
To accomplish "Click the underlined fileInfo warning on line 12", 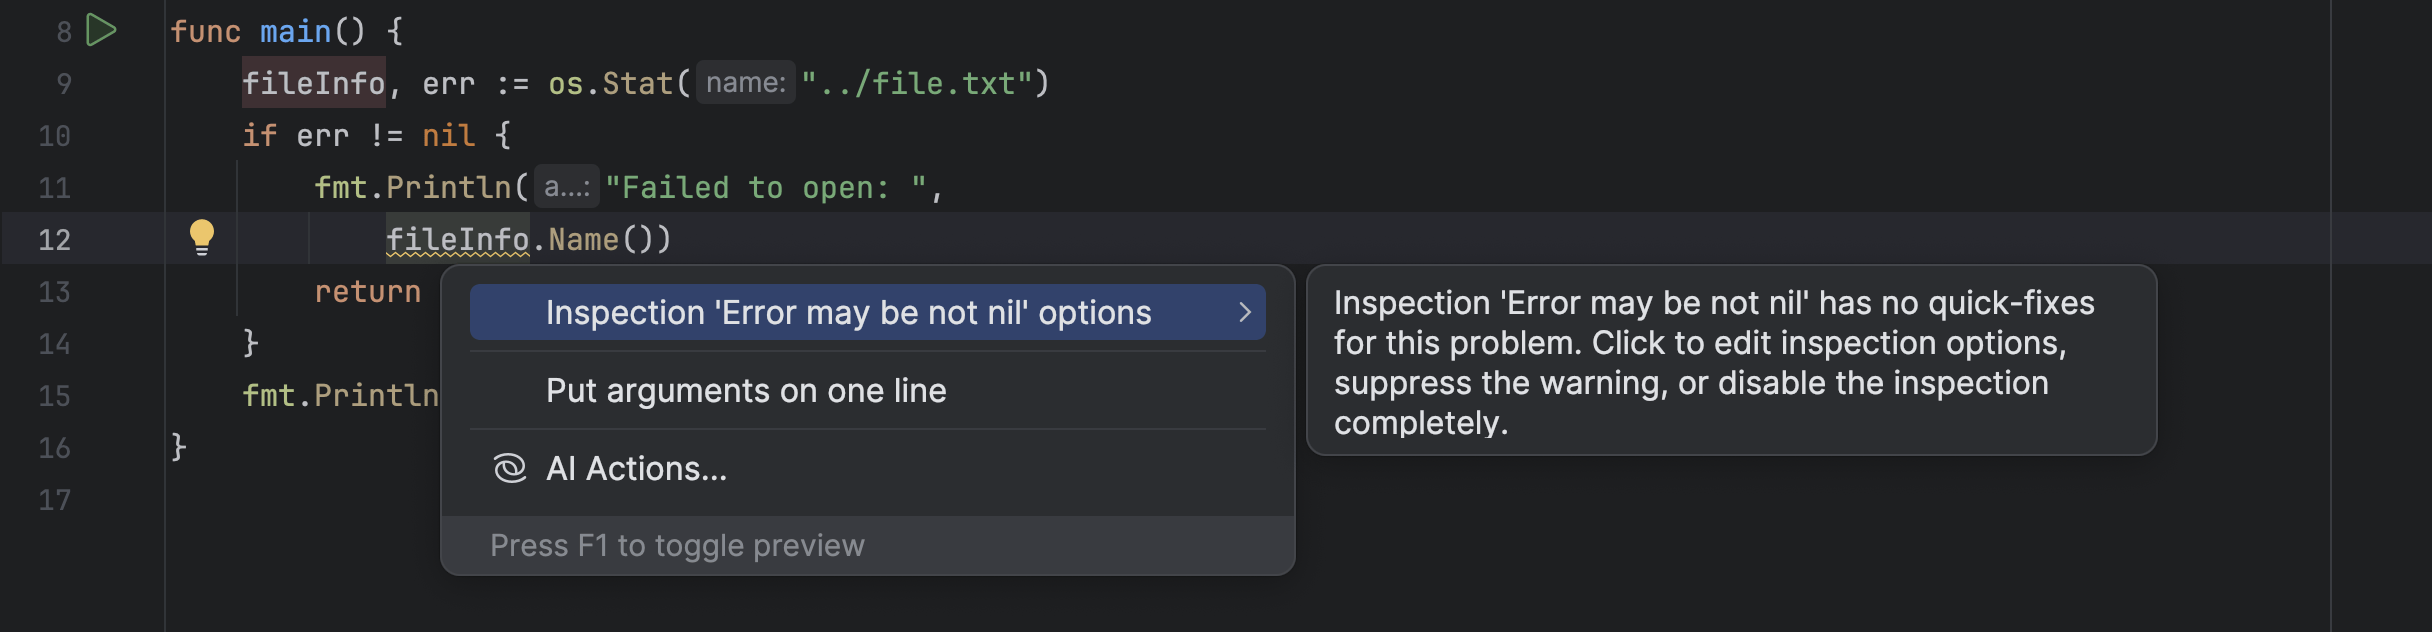I will [x=457, y=240].
